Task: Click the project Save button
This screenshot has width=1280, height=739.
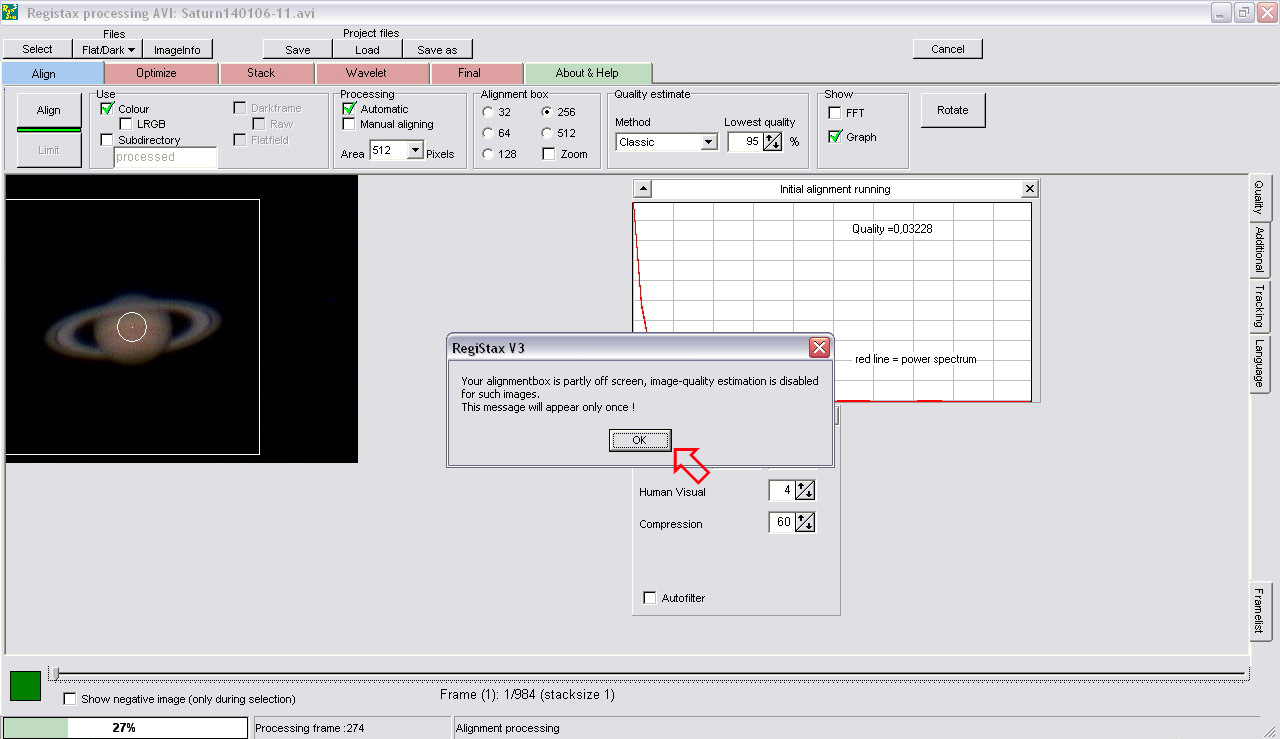Action: 298,49
